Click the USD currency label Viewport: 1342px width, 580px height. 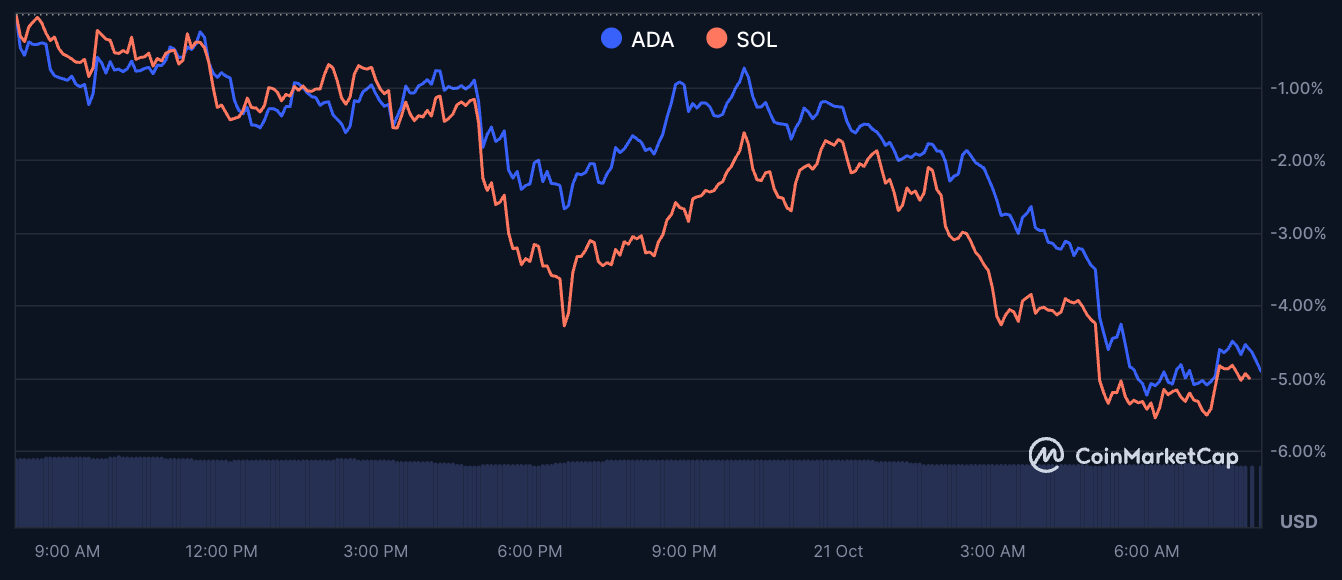point(1299,521)
